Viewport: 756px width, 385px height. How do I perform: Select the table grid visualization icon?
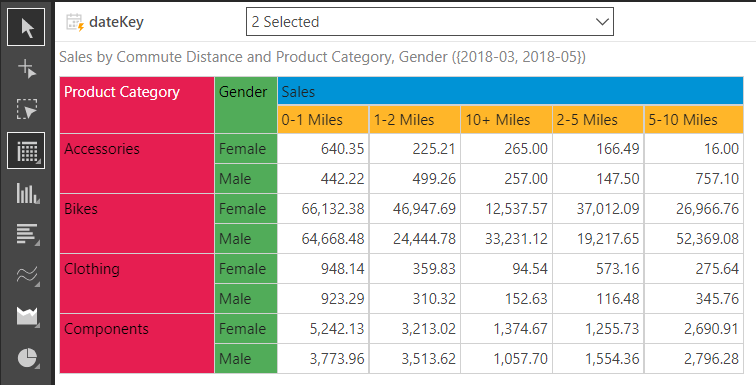[x=26, y=151]
